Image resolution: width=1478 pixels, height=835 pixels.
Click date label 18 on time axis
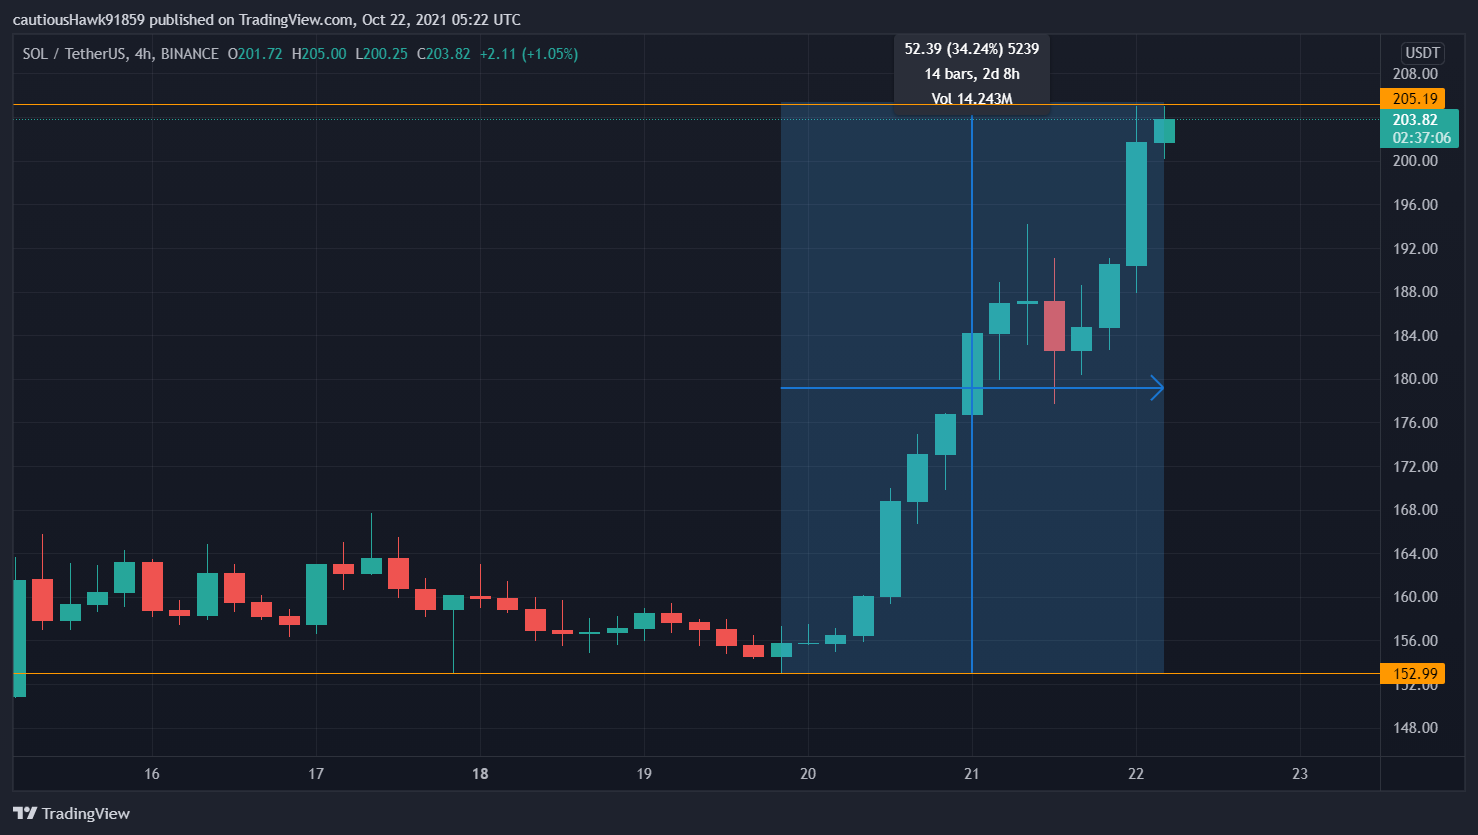(480, 774)
